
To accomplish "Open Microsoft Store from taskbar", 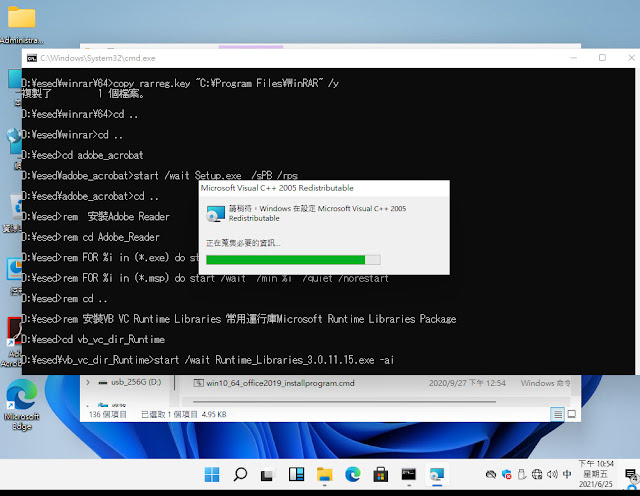I will click(x=380, y=474).
